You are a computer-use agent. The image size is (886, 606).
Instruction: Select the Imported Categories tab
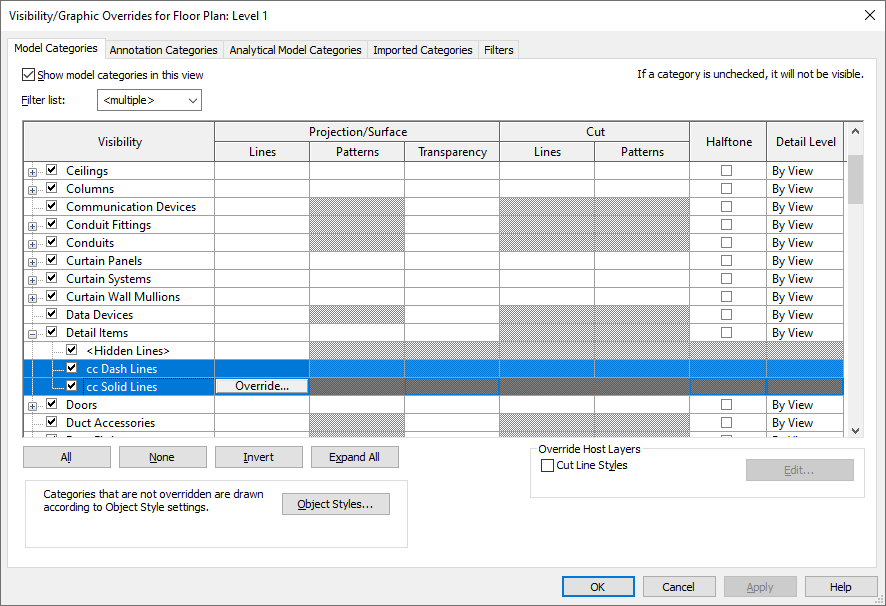[423, 50]
